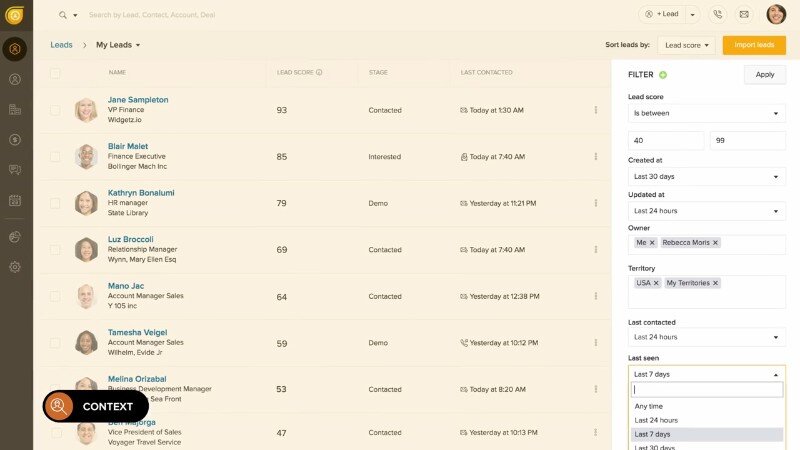The height and width of the screenshot is (450, 800).
Task: Click the minimum lead score field showing 40
Action: point(665,141)
